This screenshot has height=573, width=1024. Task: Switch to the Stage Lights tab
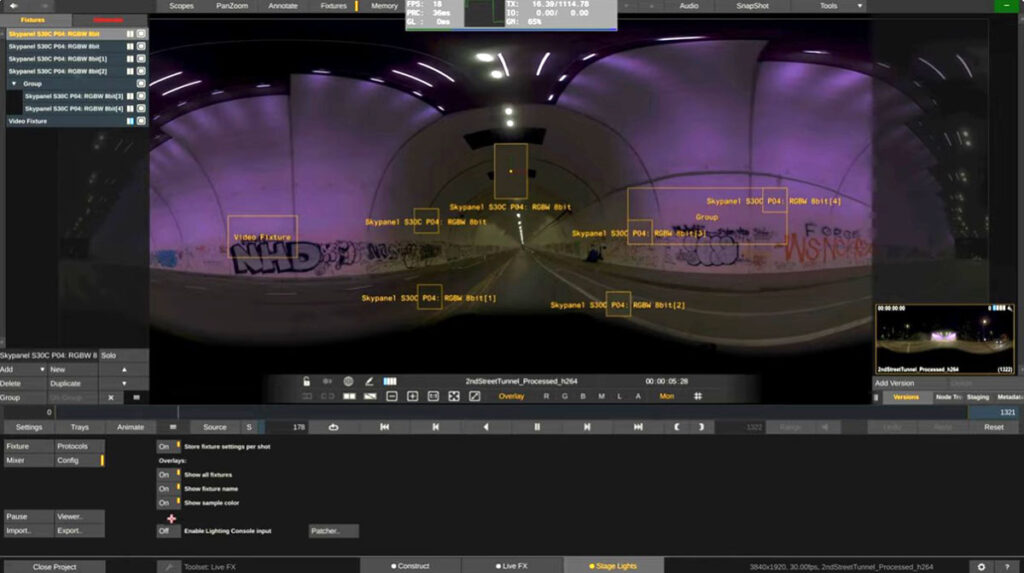(x=613, y=566)
